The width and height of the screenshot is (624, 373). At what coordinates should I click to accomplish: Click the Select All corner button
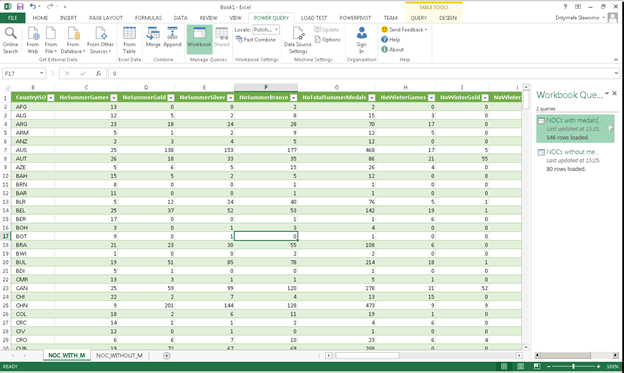6,87
